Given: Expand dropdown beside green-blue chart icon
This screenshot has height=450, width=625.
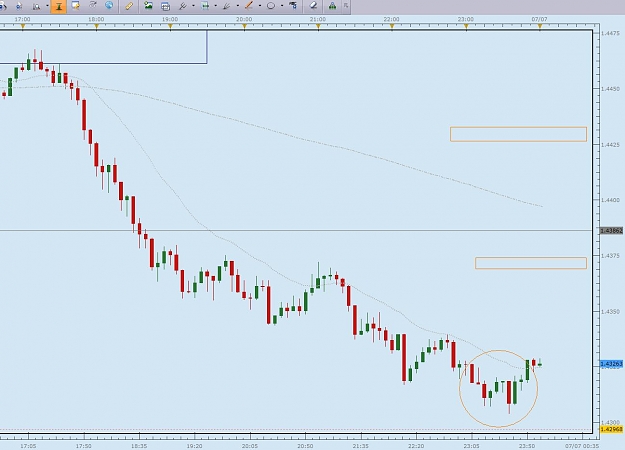Looking at the screenshot, I should 216,6.
